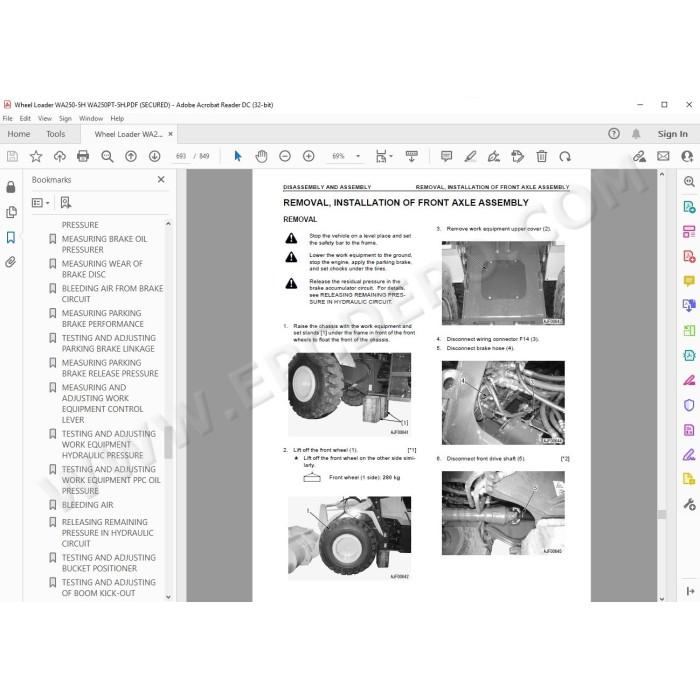Toggle the Bookmarks panel sidebar icon
The image size is (700, 700).
(x=11, y=238)
